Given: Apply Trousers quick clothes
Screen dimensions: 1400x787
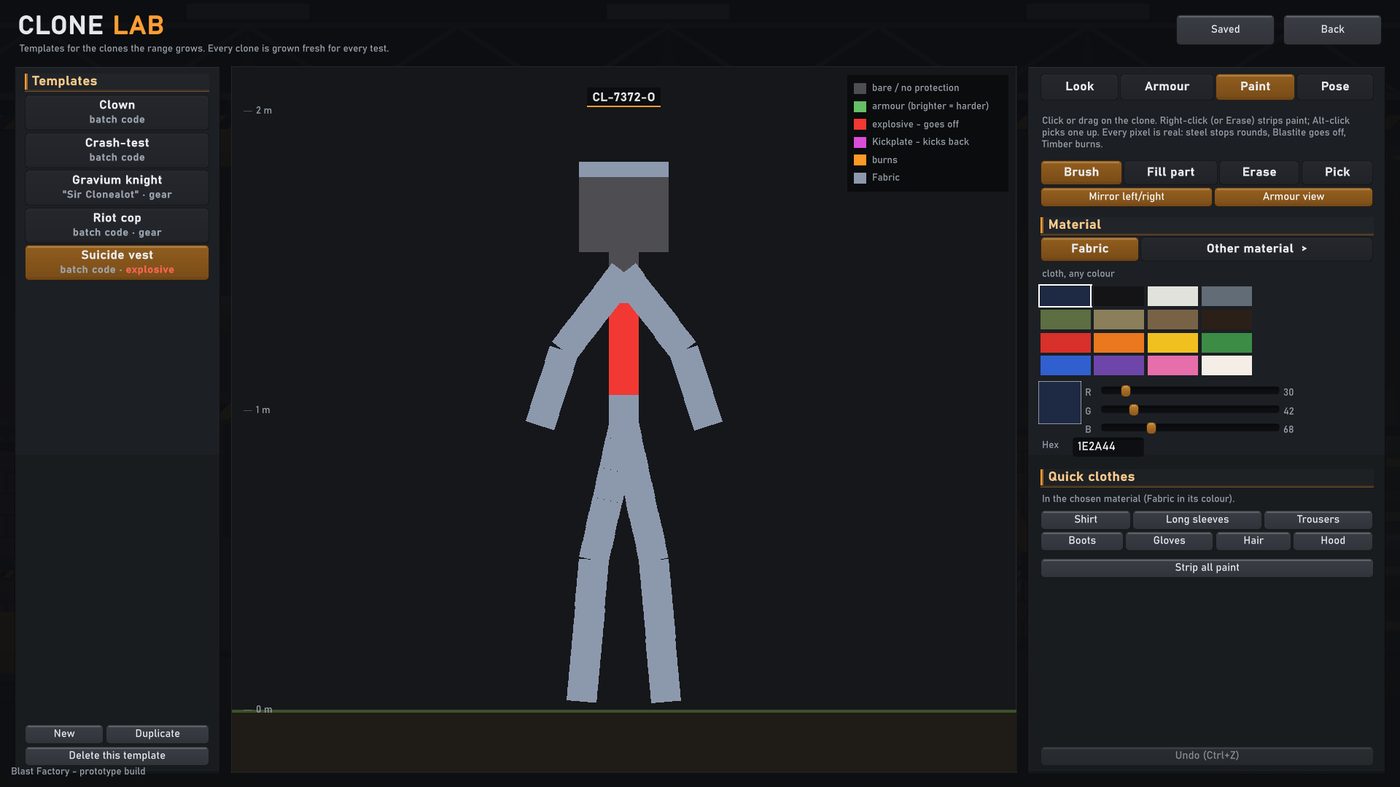Looking at the screenshot, I should pyautogui.click(x=1318, y=520).
